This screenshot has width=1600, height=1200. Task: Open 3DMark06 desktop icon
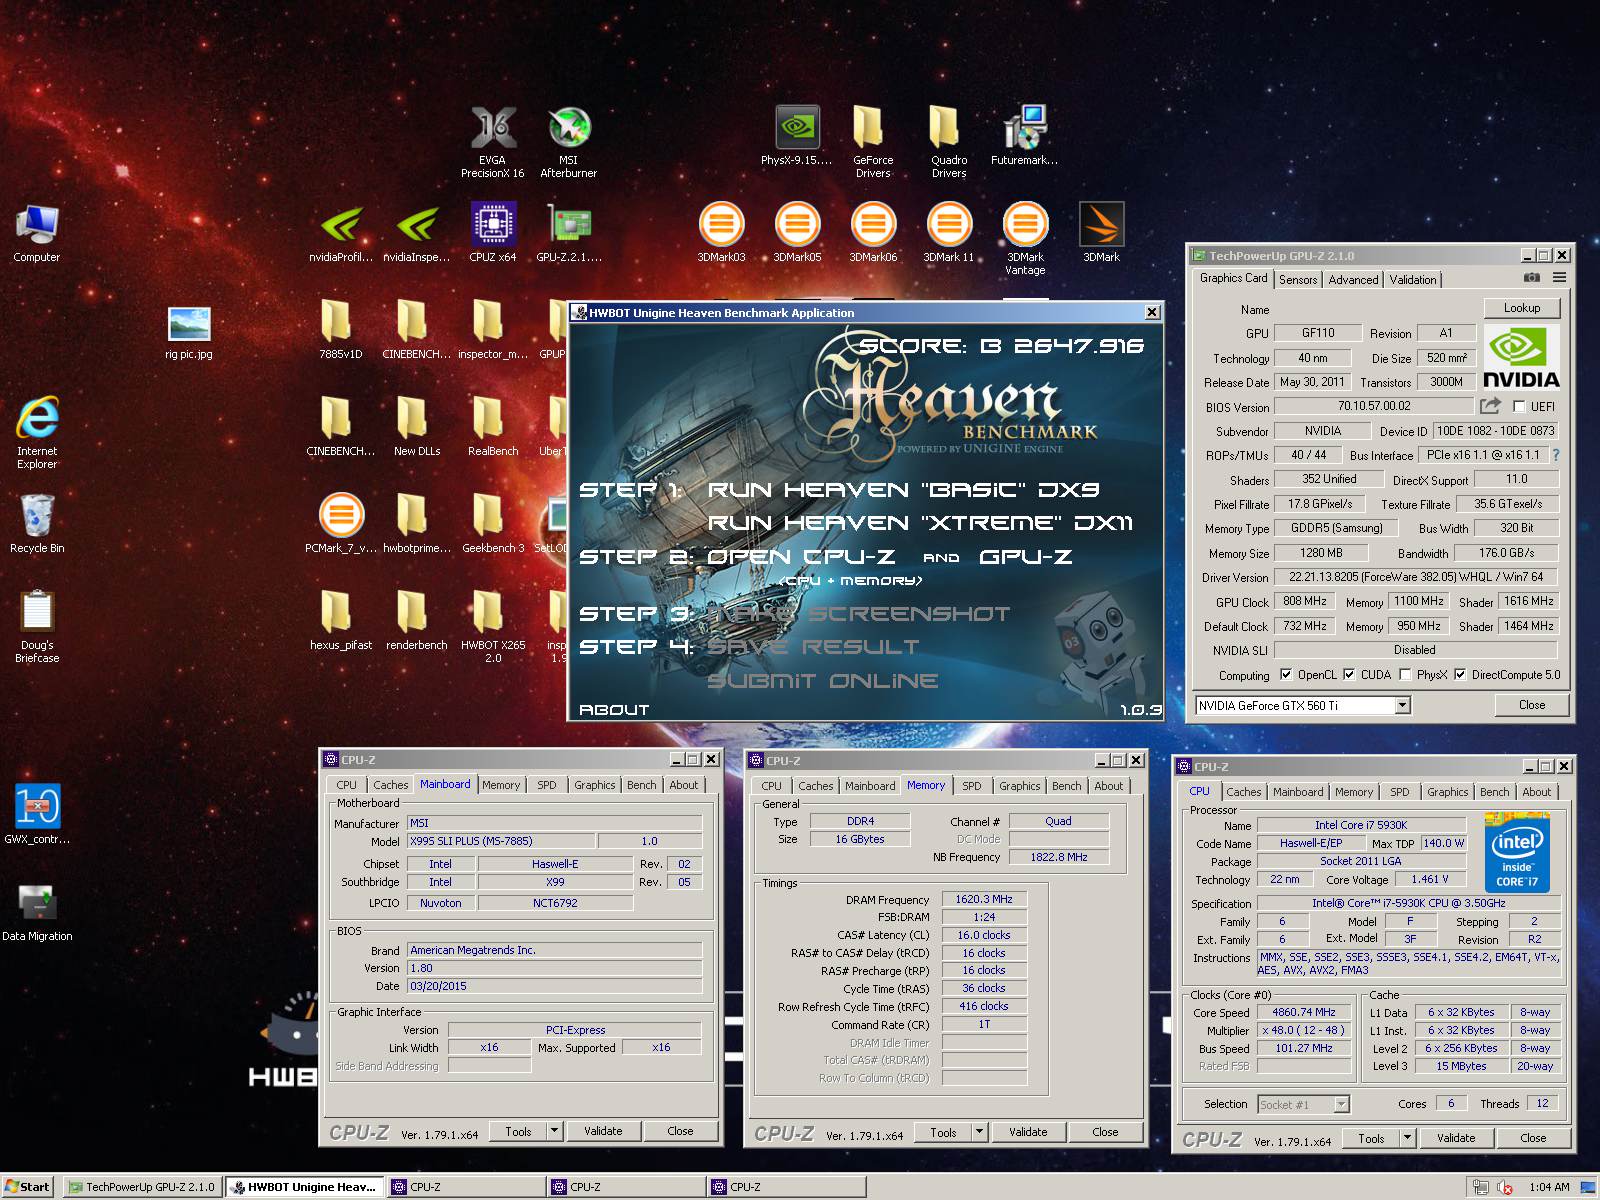tap(873, 232)
